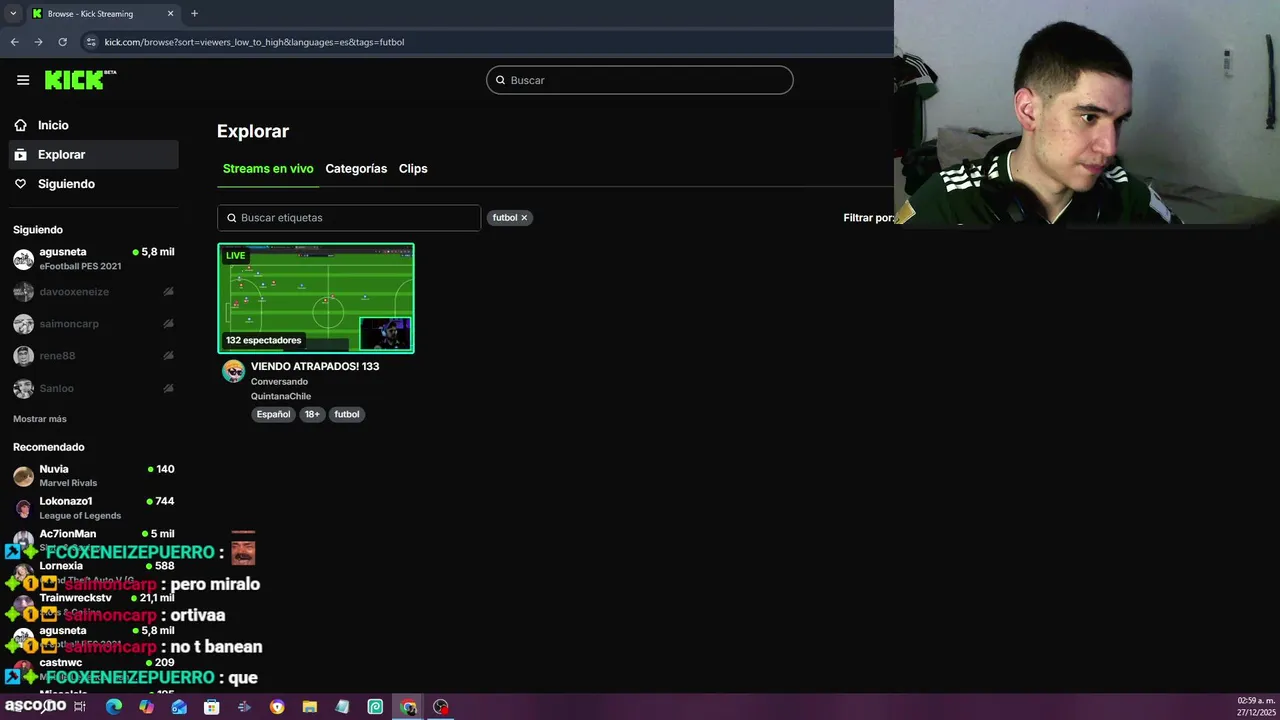Open the tab search dropdown arrow

click(x=13, y=13)
